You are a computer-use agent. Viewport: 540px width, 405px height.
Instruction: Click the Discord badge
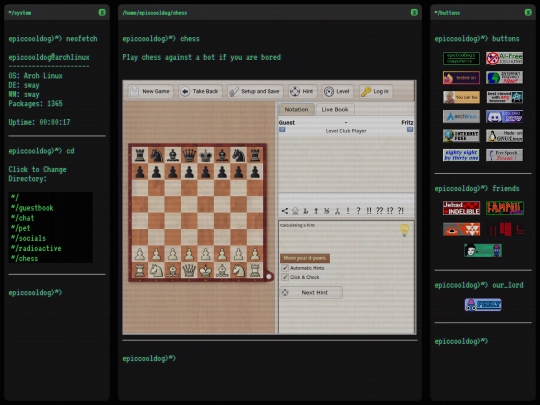click(505, 116)
